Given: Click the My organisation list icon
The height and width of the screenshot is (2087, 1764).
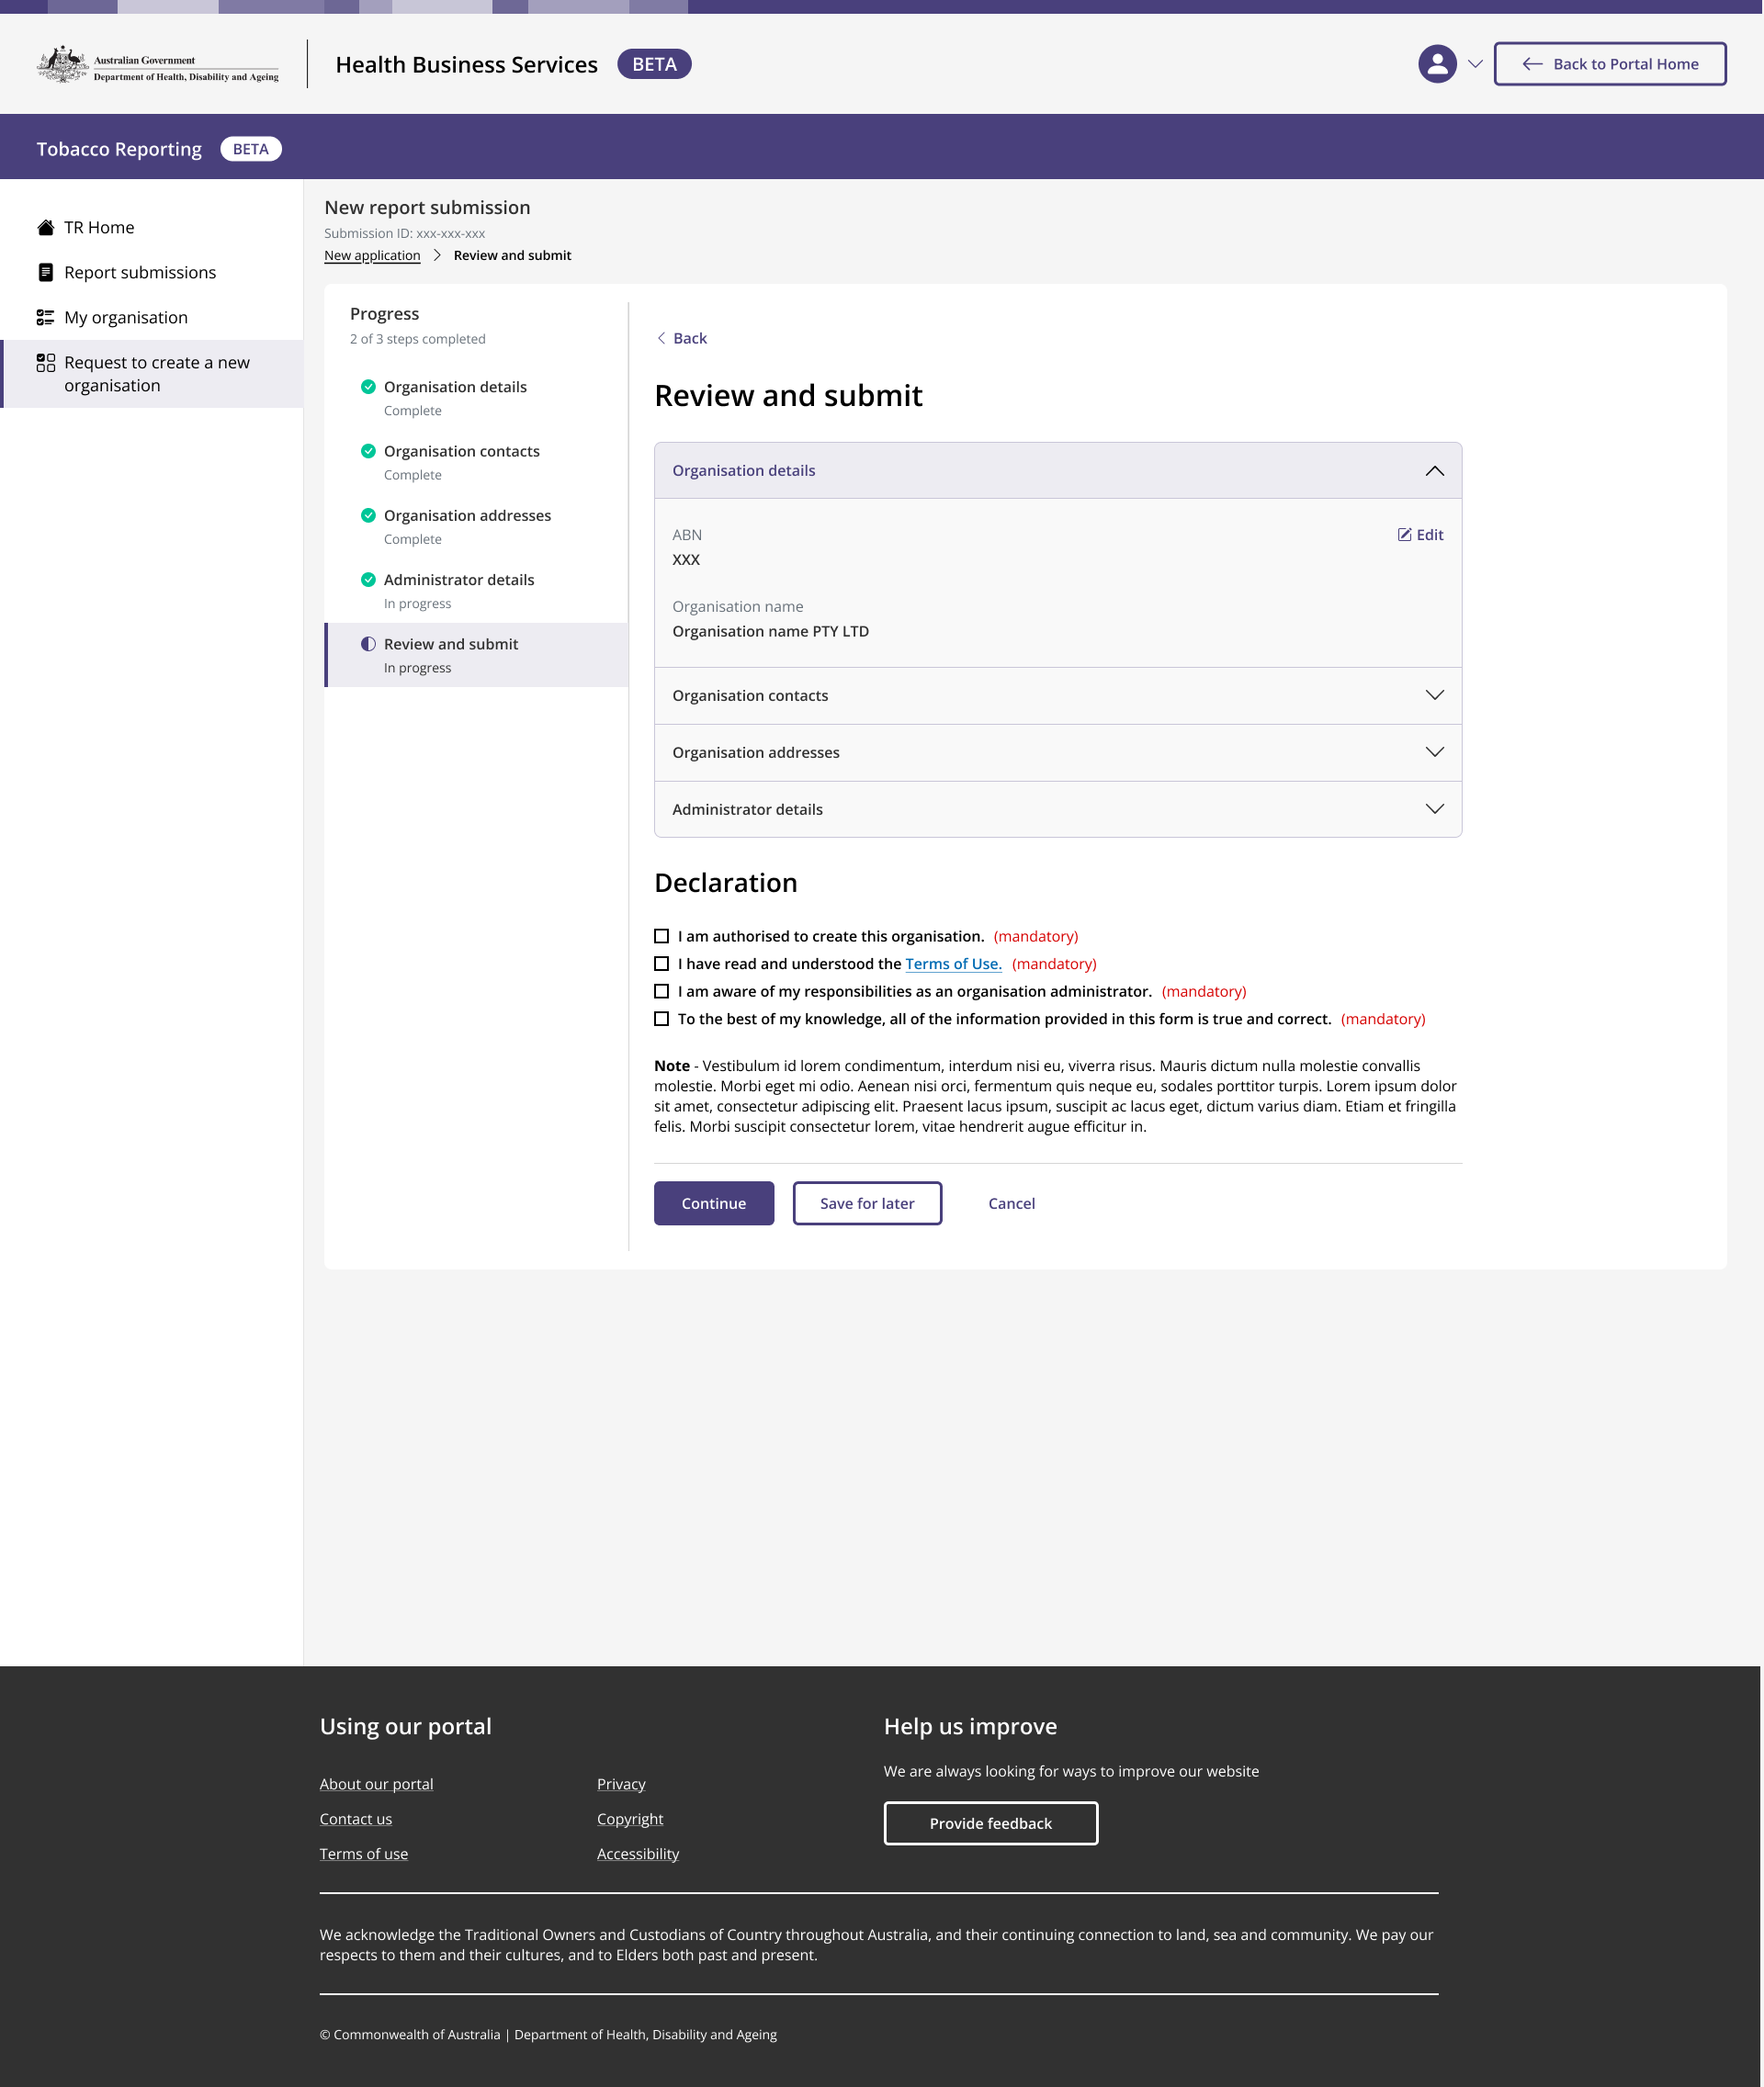Looking at the screenshot, I should pyautogui.click(x=45, y=318).
